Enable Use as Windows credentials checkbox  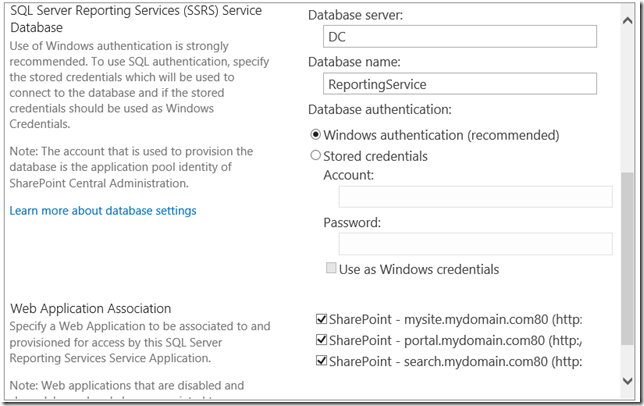(x=331, y=269)
